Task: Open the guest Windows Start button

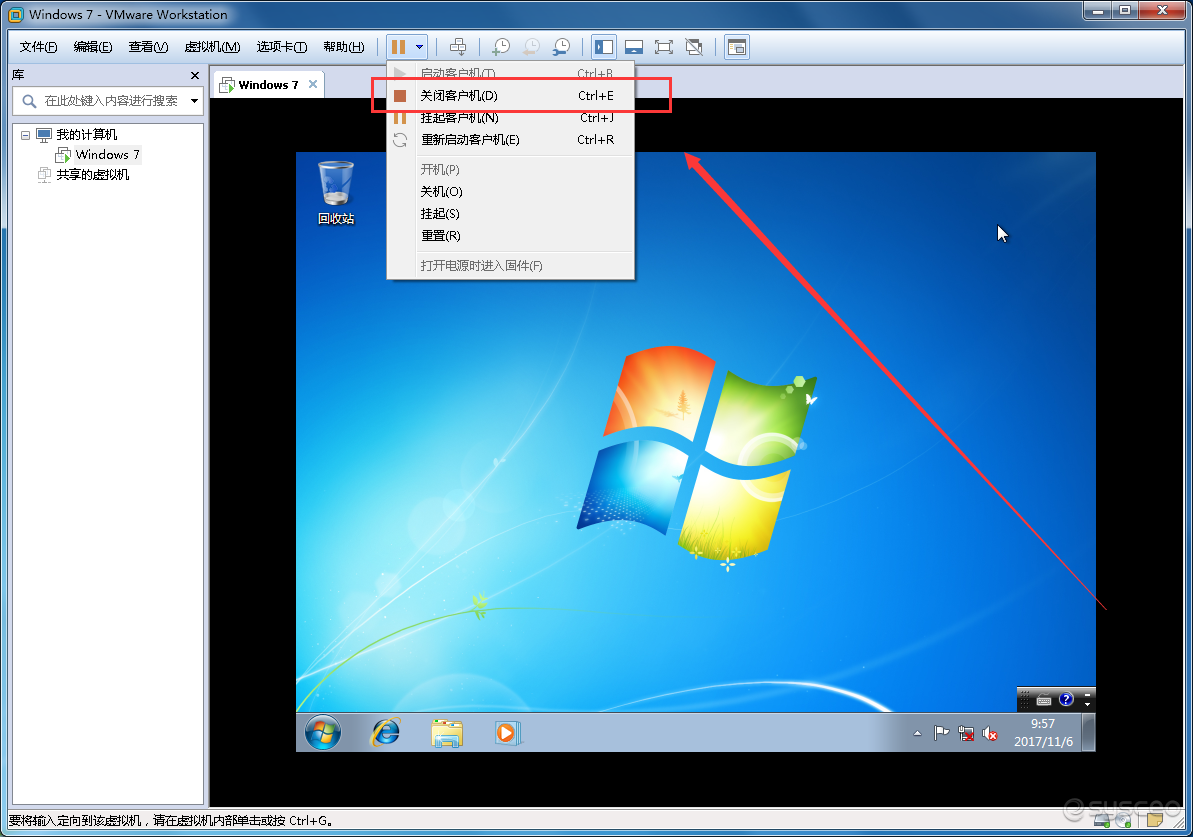Action: coord(323,733)
